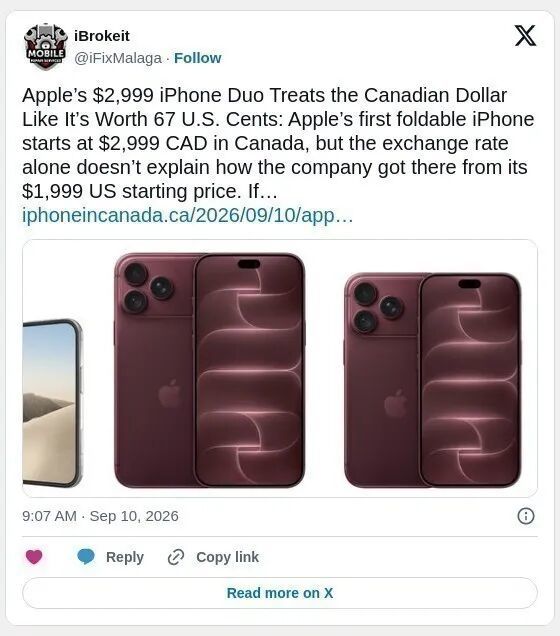
Task: Click the Copy link text
Action: [x=227, y=557]
